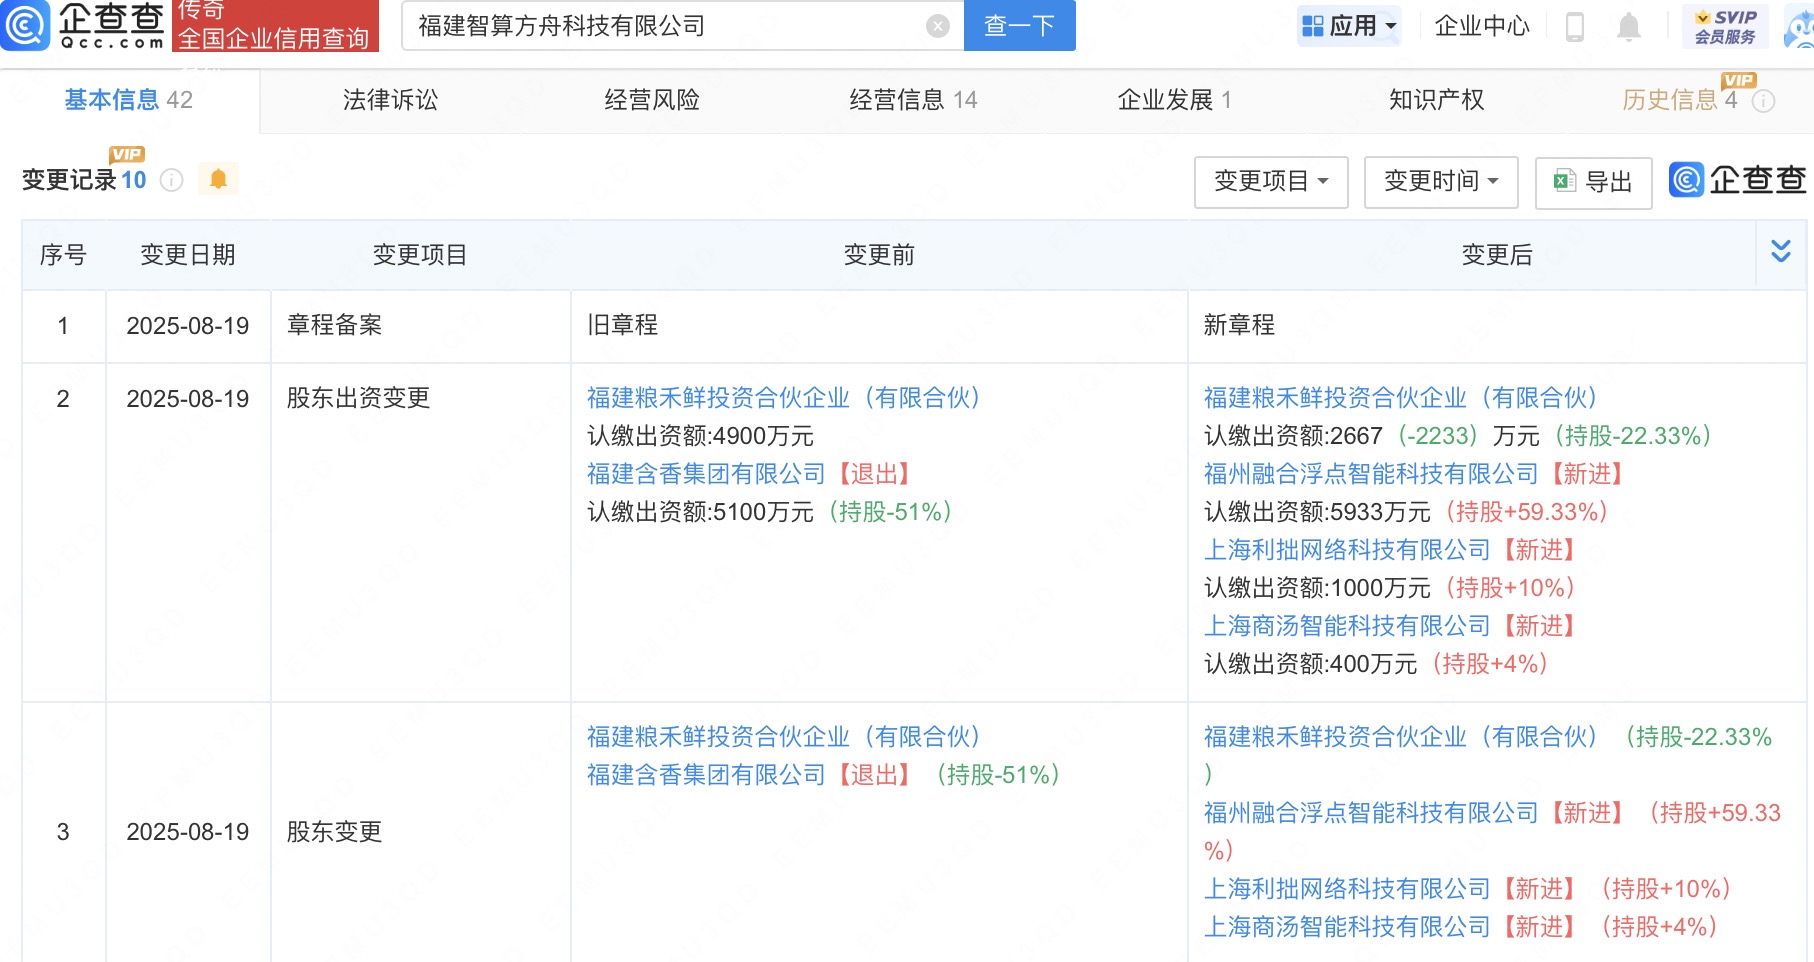1814x962 pixels.
Task: Expand table columns with the double chevron
Action: pyautogui.click(x=1780, y=251)
